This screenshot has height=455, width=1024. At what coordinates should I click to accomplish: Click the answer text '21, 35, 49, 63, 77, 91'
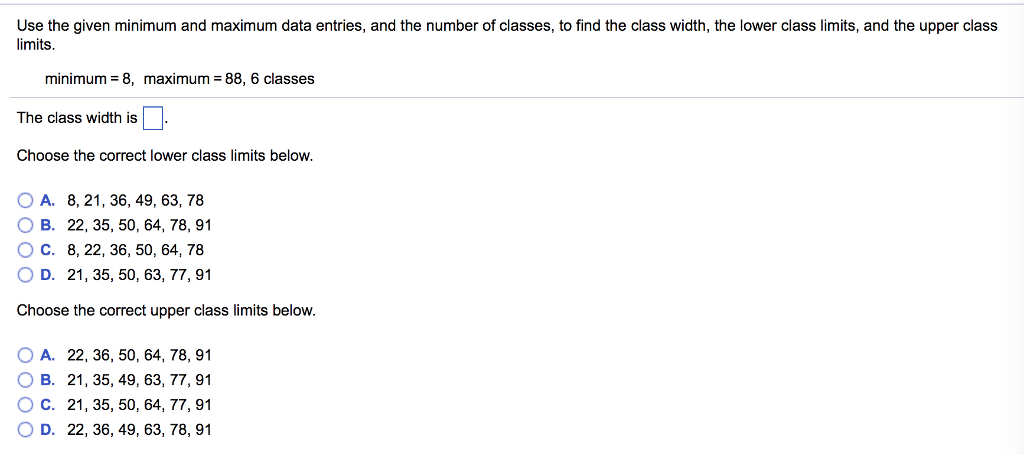139,380
